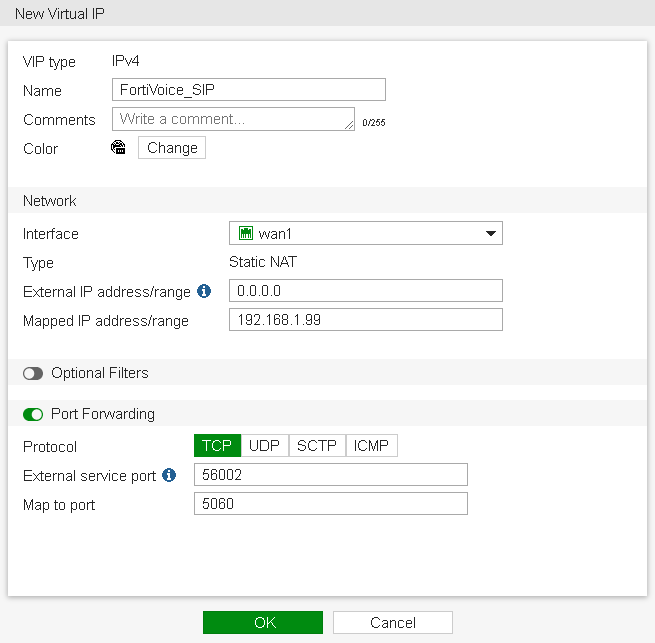The image size is (655, 643).
Task: Click the Map to port field
Action: pyautogui.click(x=330, y=504)
